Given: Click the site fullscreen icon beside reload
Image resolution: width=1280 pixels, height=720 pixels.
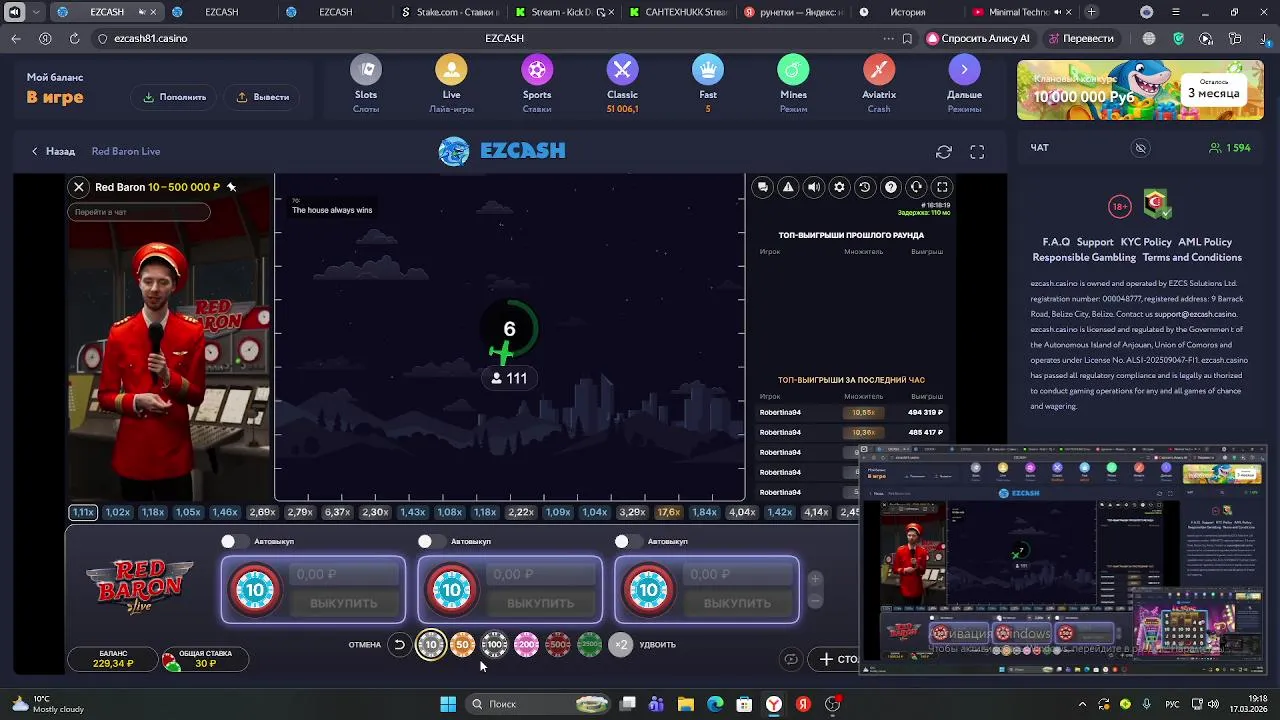Looking at the screenshot, I should click(x=977, y=152).
